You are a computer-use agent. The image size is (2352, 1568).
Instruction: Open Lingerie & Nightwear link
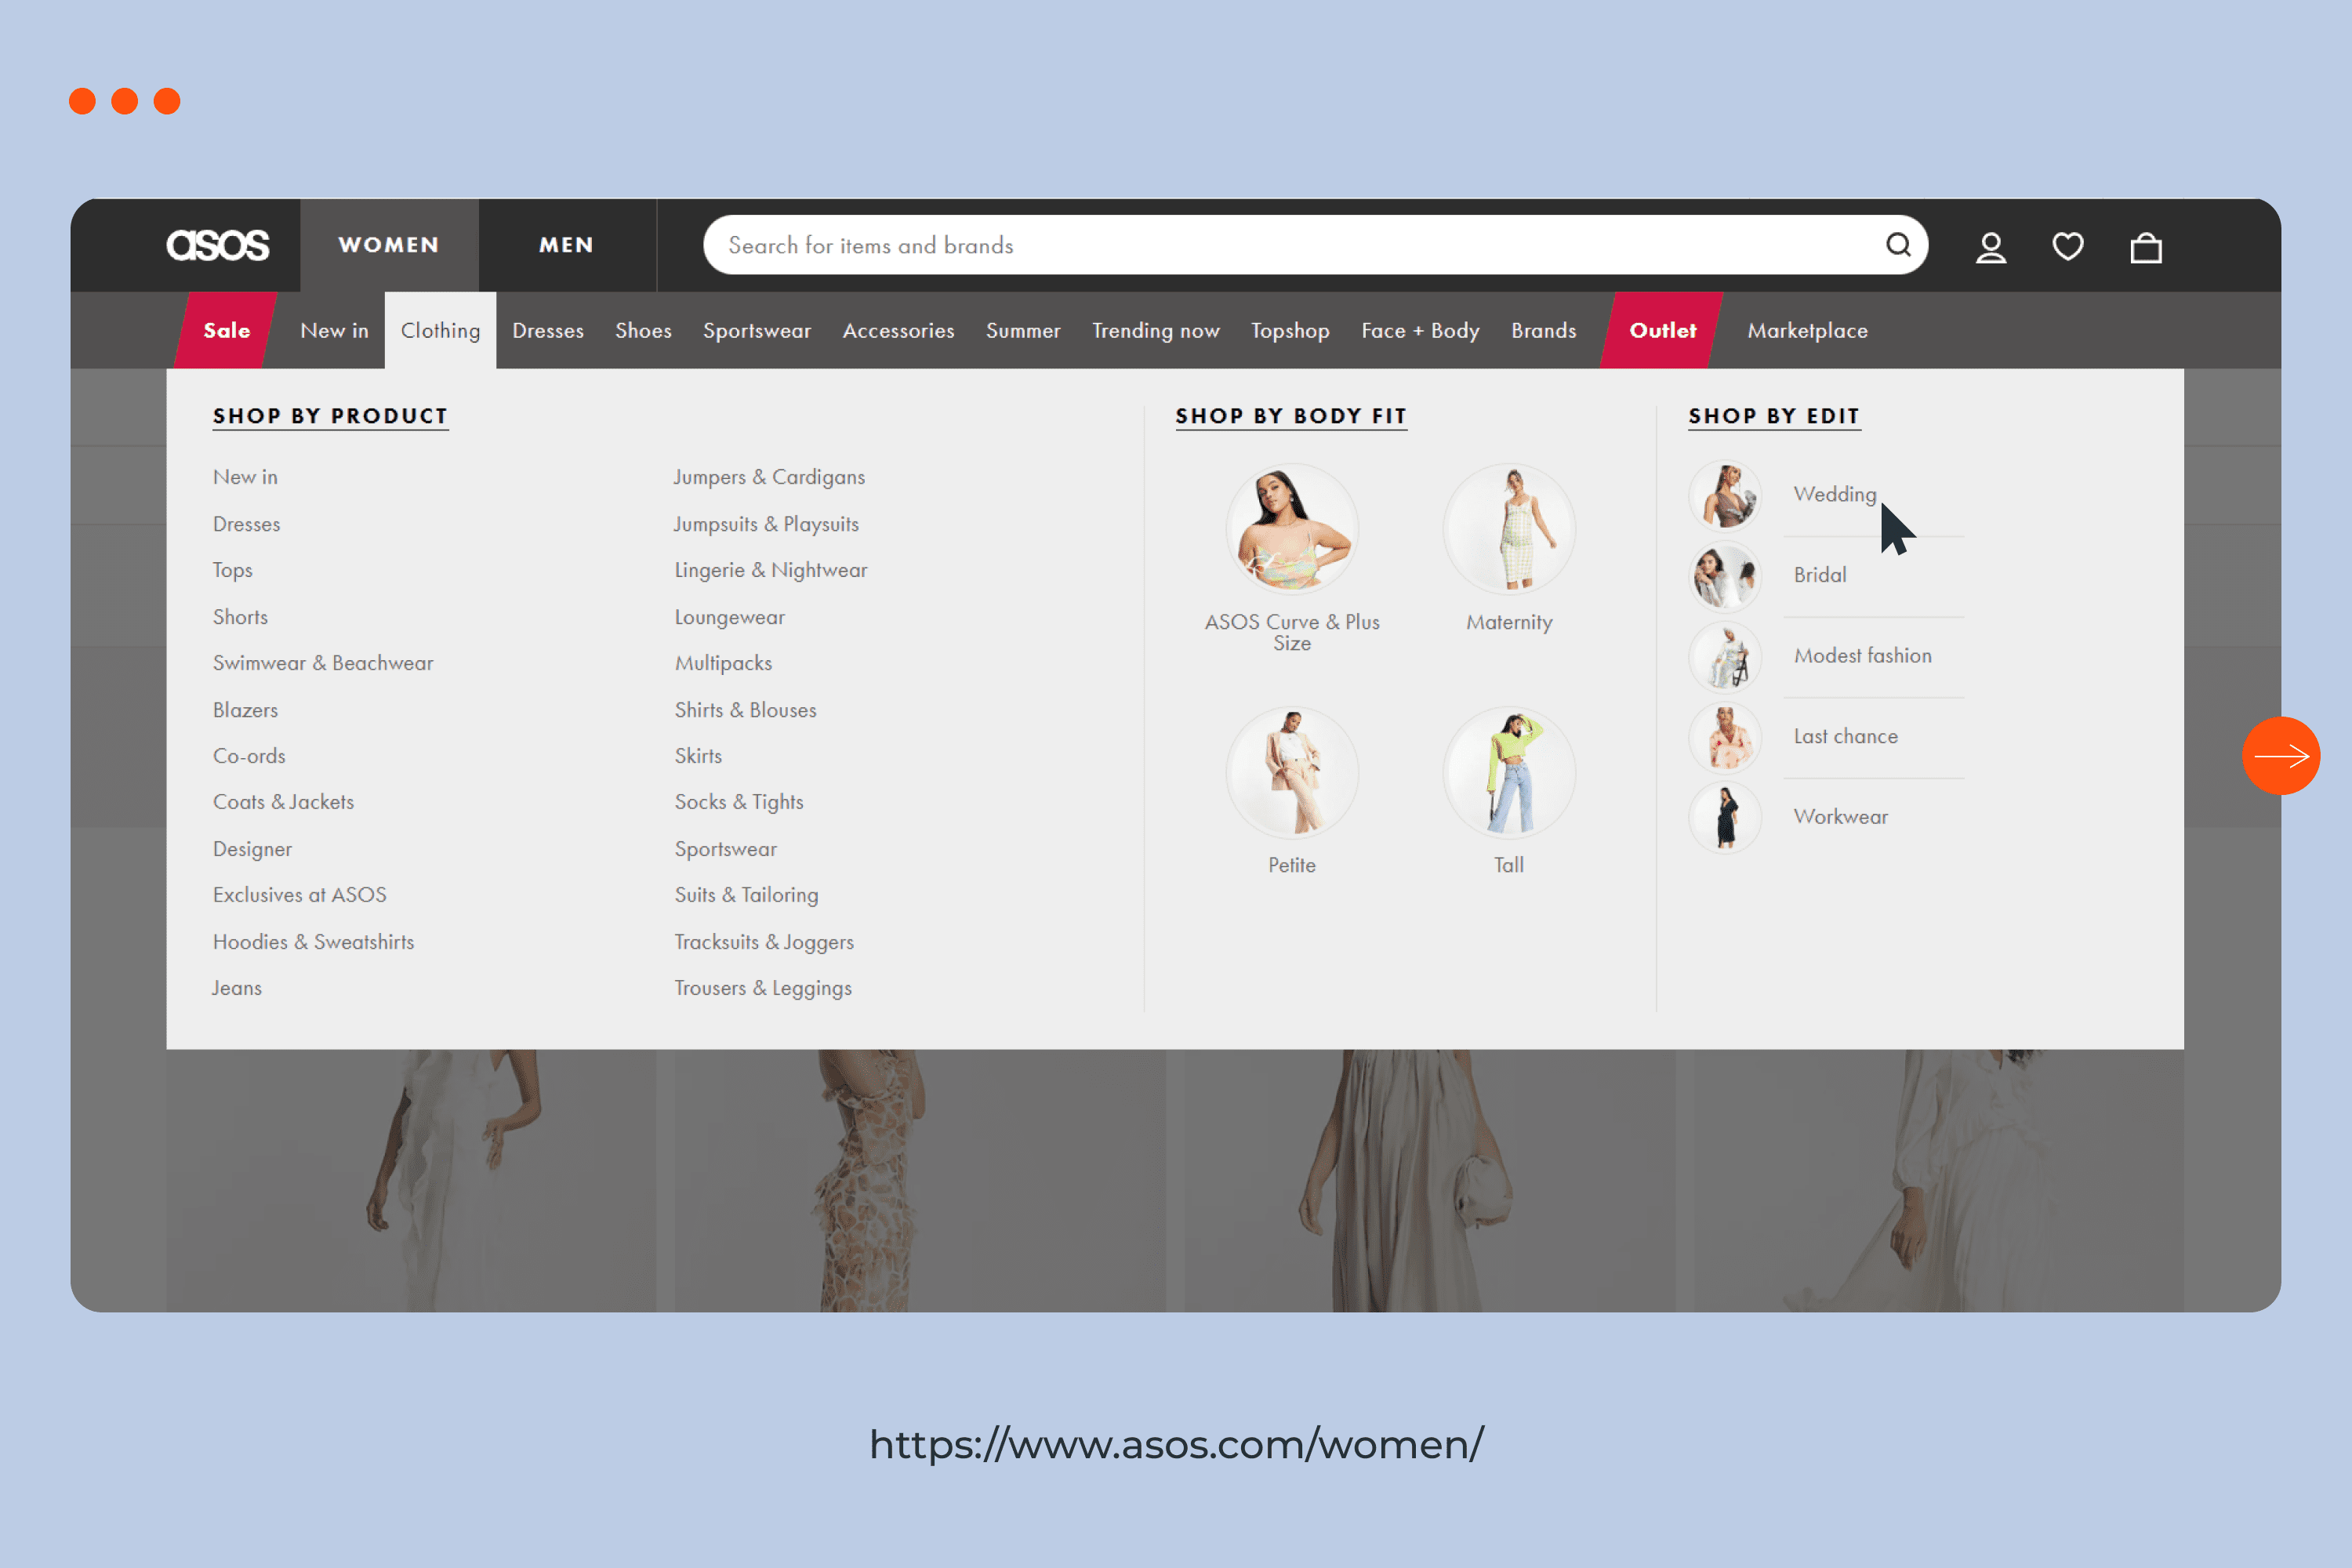[x=771, y=570]
